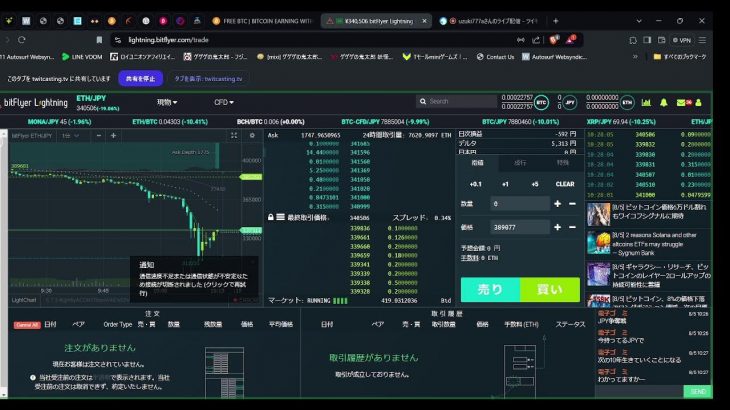The height and width of the screenshot is (410, 730).
Task: Switch to the uzuki777a live stream tab
Action: click(488, 21)
